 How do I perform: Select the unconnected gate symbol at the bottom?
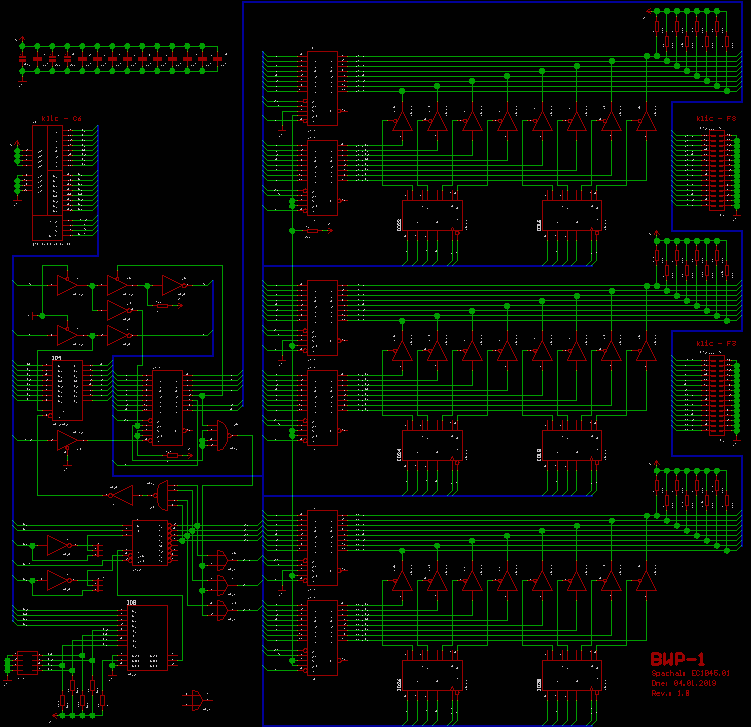click(198, 697)
